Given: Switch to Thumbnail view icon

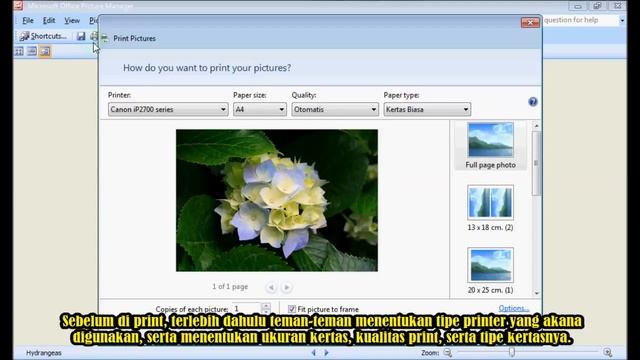Looking at the screenshot, I should click(19, 51).
